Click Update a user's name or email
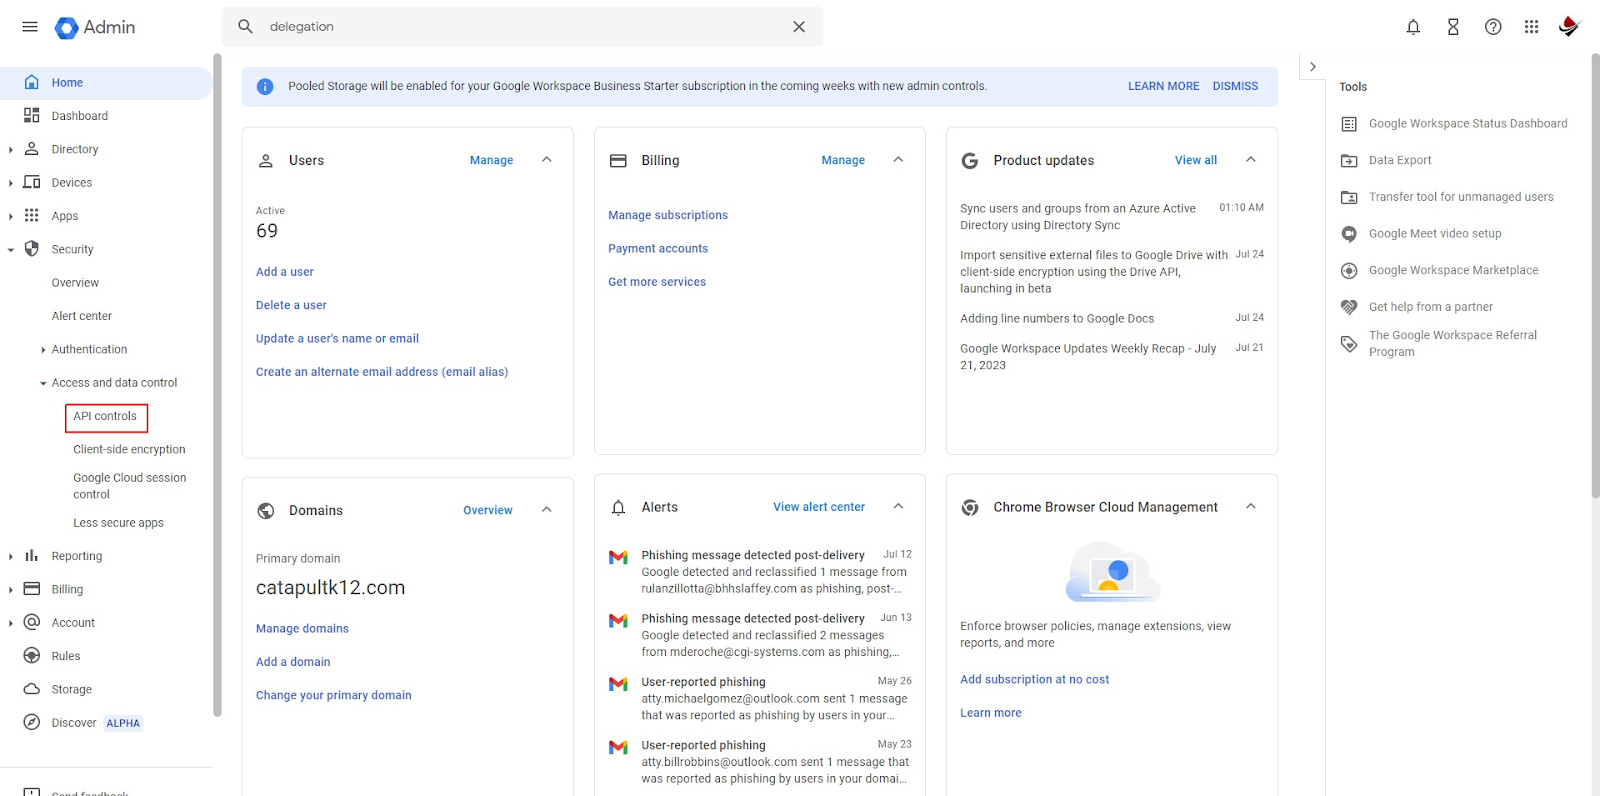 point(337,339)
